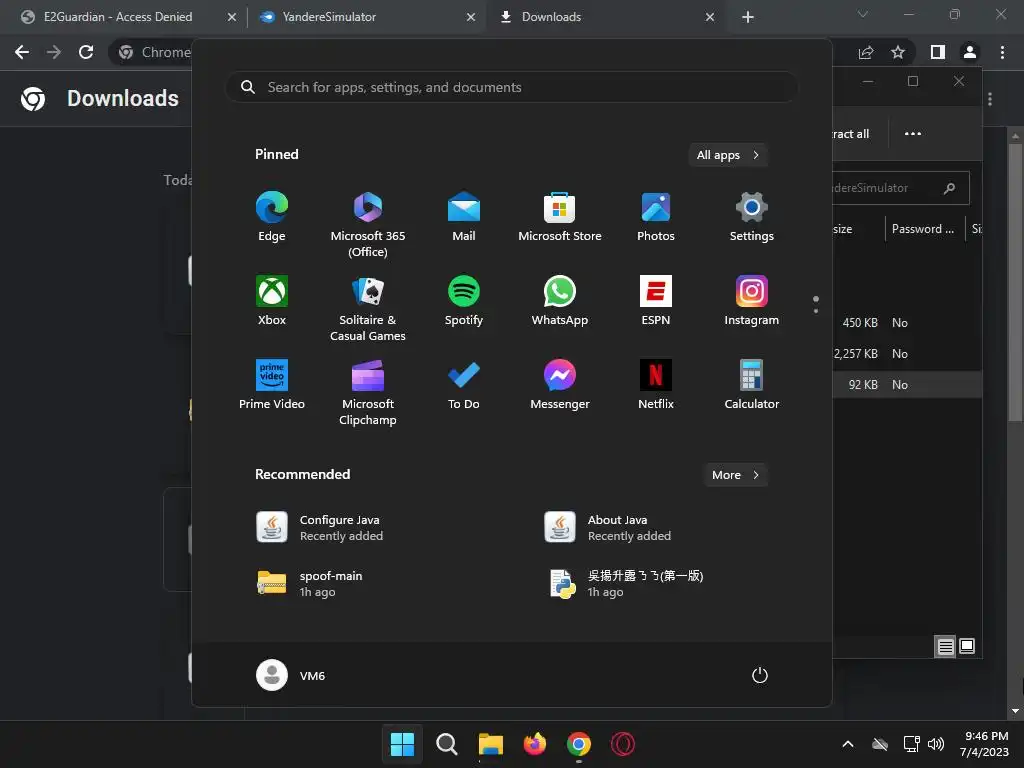Launch the Xbox app
This screenshot has width=1024, height=768.
[272, 301]
